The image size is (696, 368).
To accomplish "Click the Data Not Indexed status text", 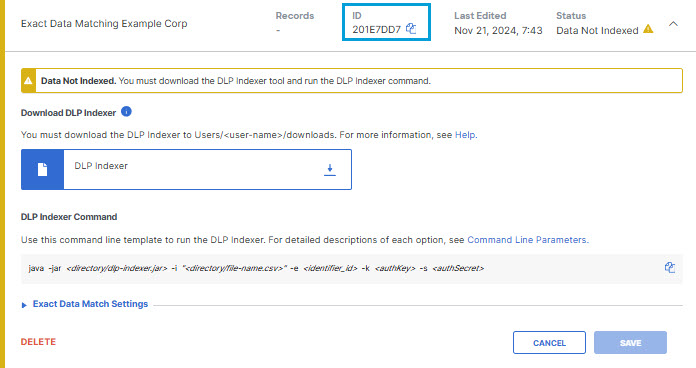I will (x=597, y=31).
